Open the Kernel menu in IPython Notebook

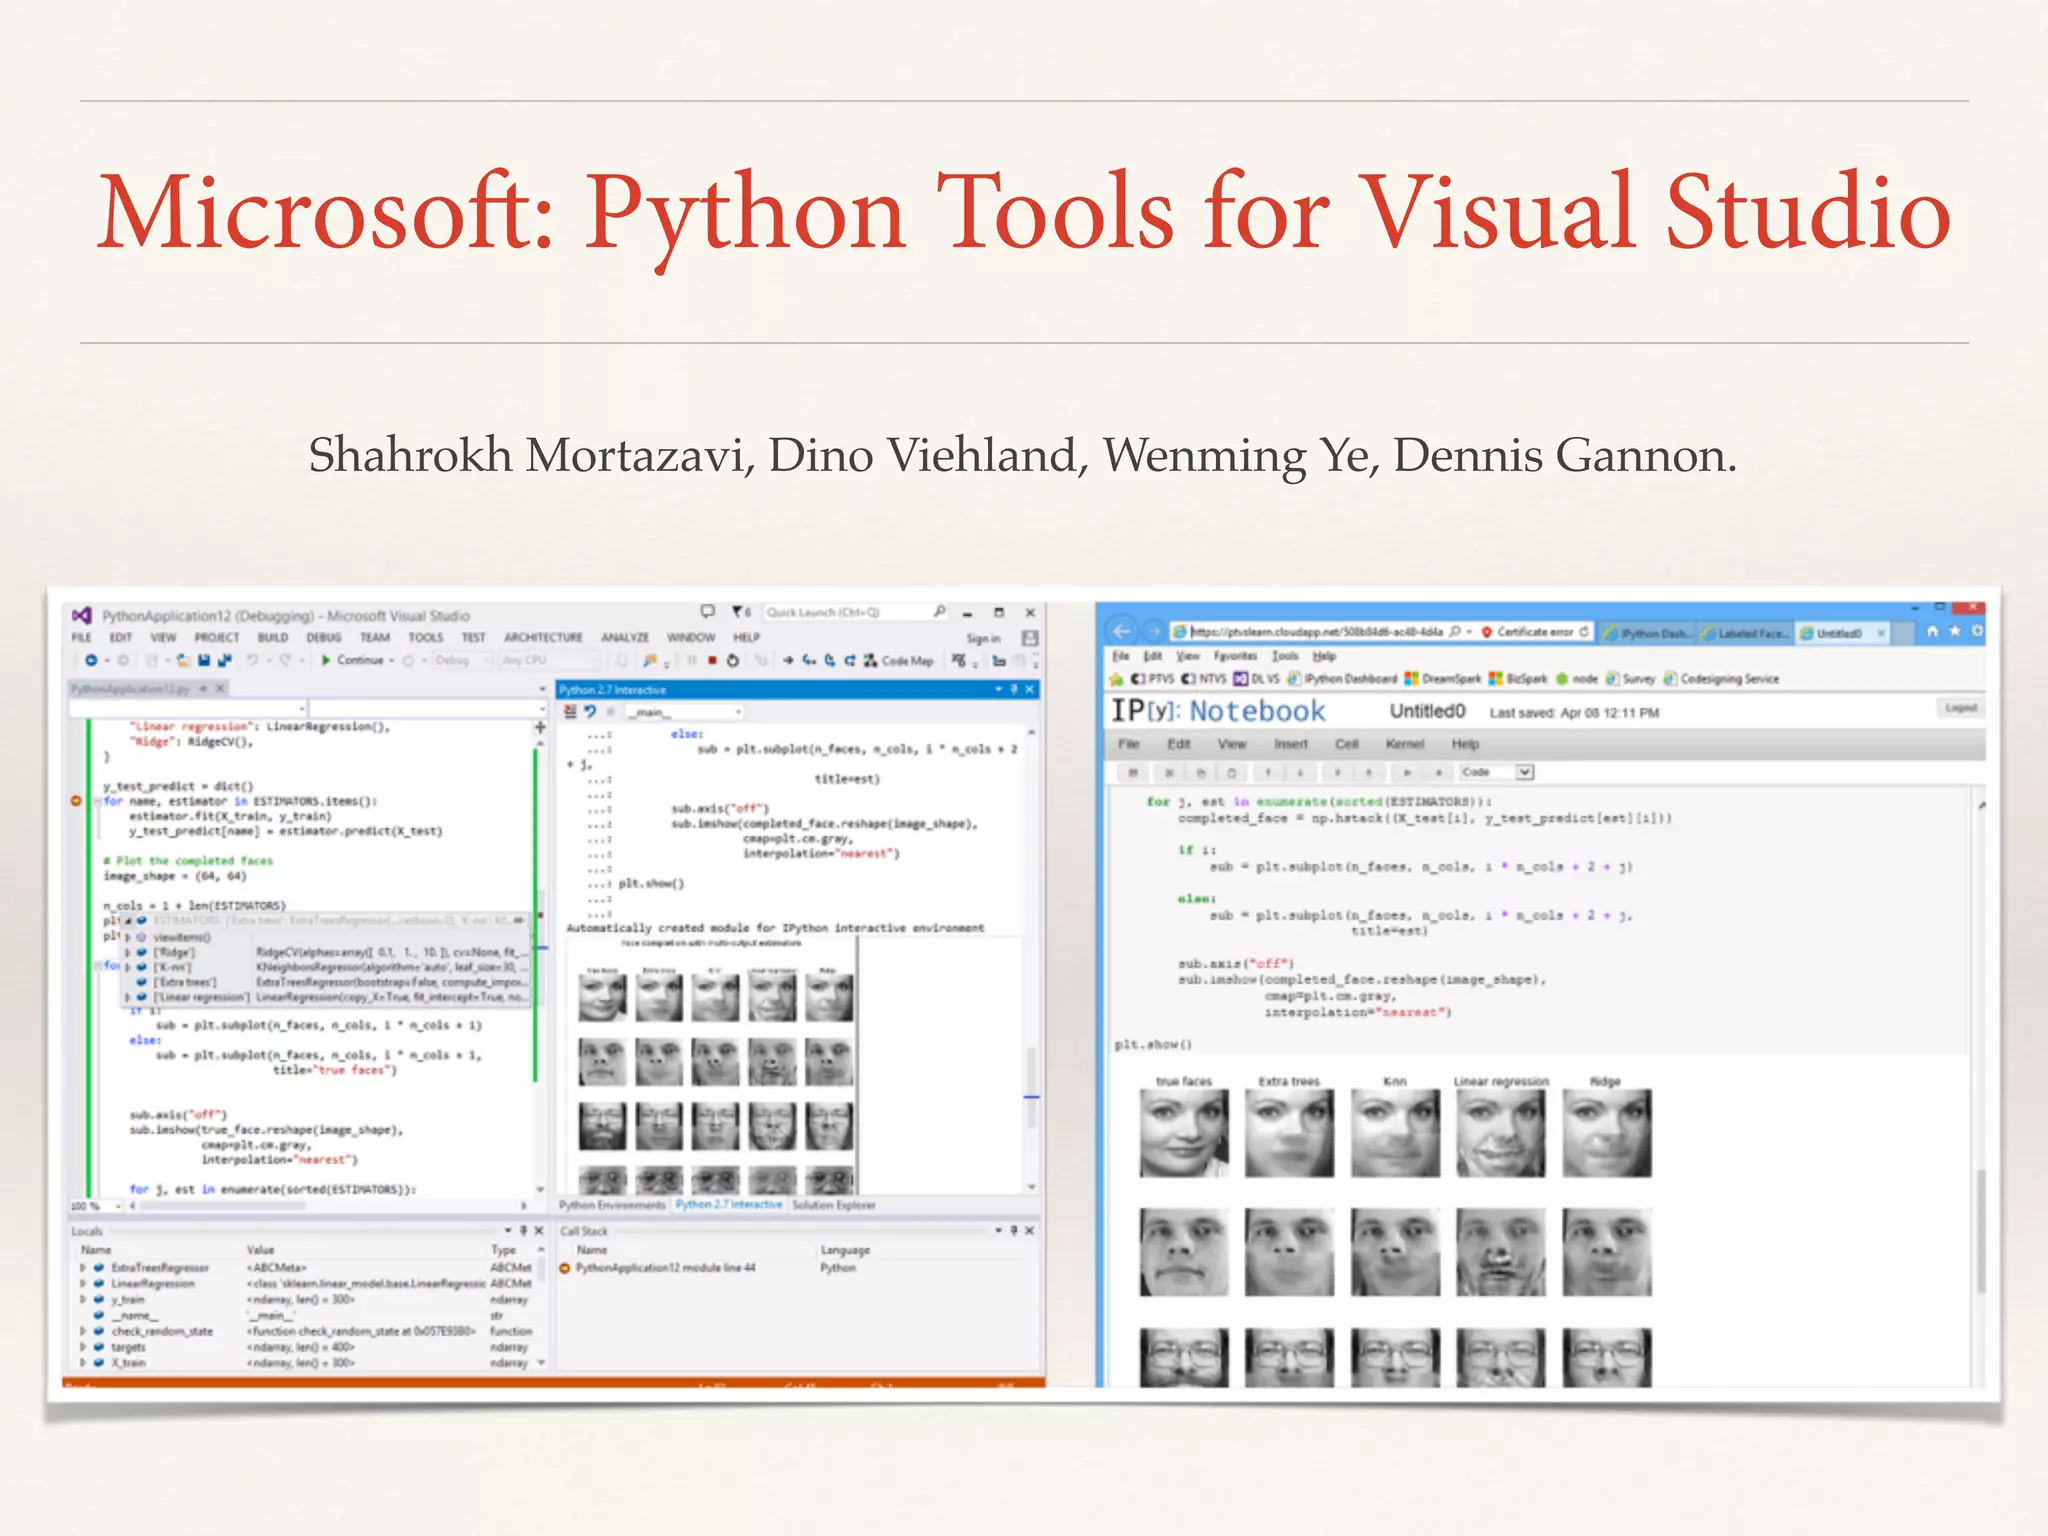[1404, 744]
